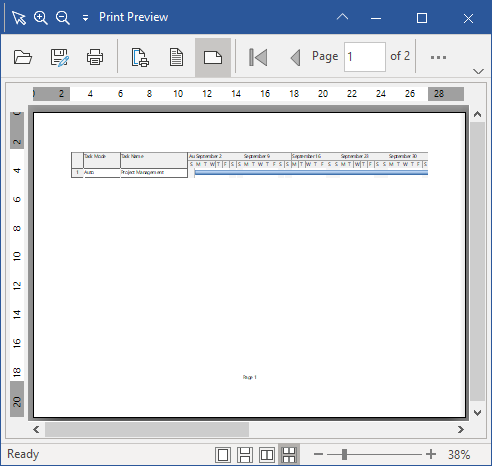This screenshot has width=492, height=466.
Task: Go to the previous page
Action: pyautogui.click(x=295, y=57)
